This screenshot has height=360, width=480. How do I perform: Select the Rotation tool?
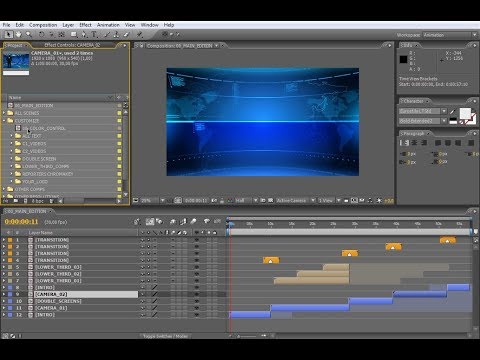coord(41,34)
